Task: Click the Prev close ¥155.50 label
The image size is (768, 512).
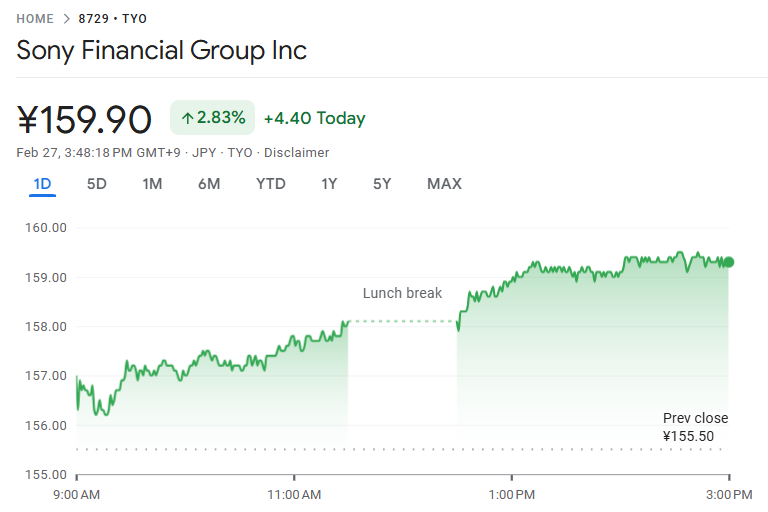Action: (x=695, y=427)
